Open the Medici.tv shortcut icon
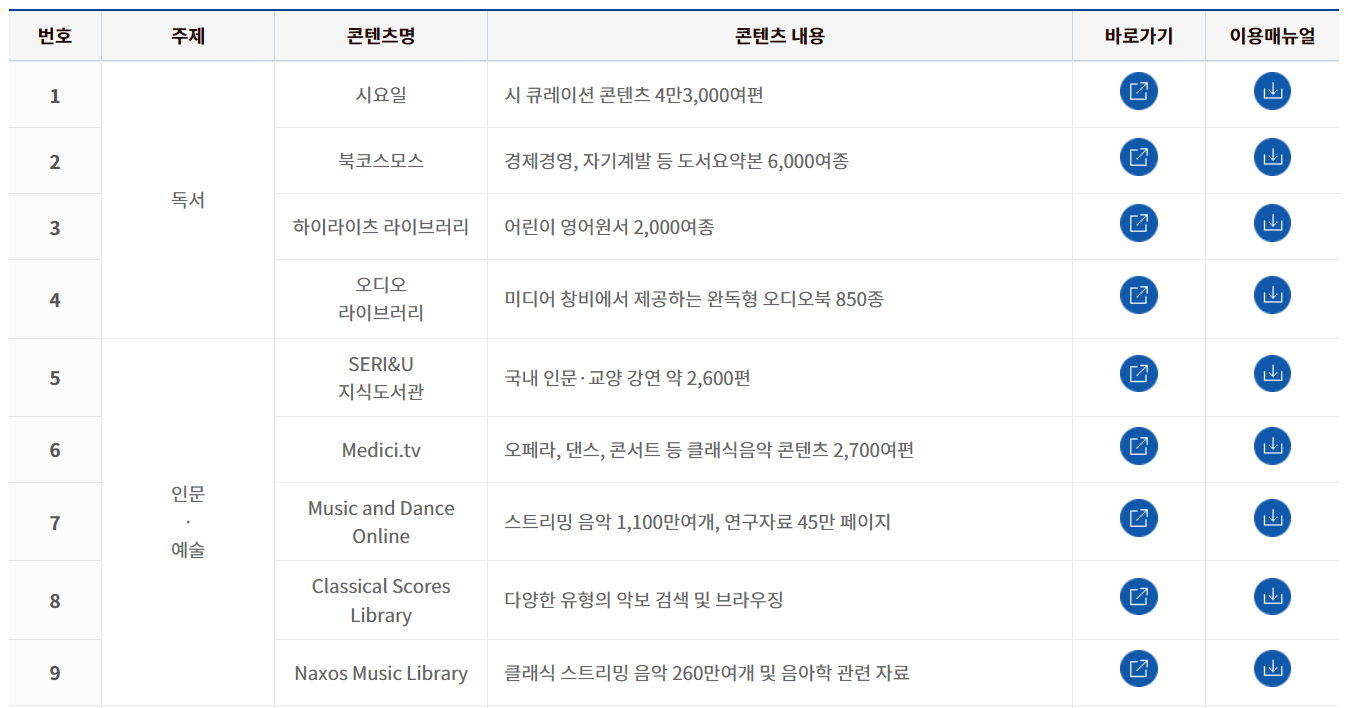The image size is (1348, 708). tap(1137, 448)
